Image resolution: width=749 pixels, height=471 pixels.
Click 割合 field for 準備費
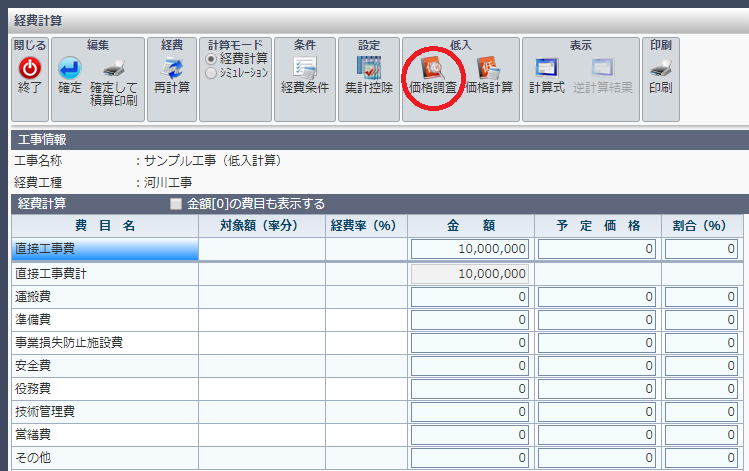pyautogui.click(x=701, y=320)
